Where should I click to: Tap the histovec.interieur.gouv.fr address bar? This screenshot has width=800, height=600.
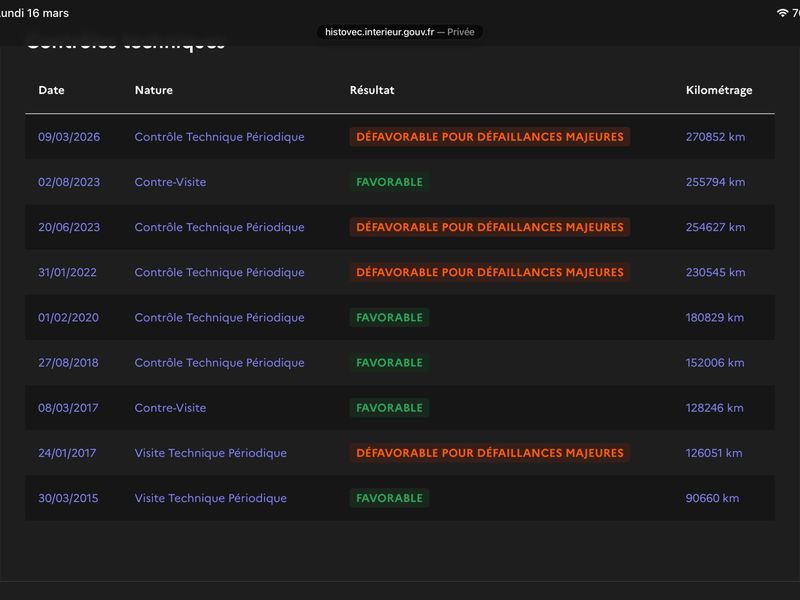(399, 32)
